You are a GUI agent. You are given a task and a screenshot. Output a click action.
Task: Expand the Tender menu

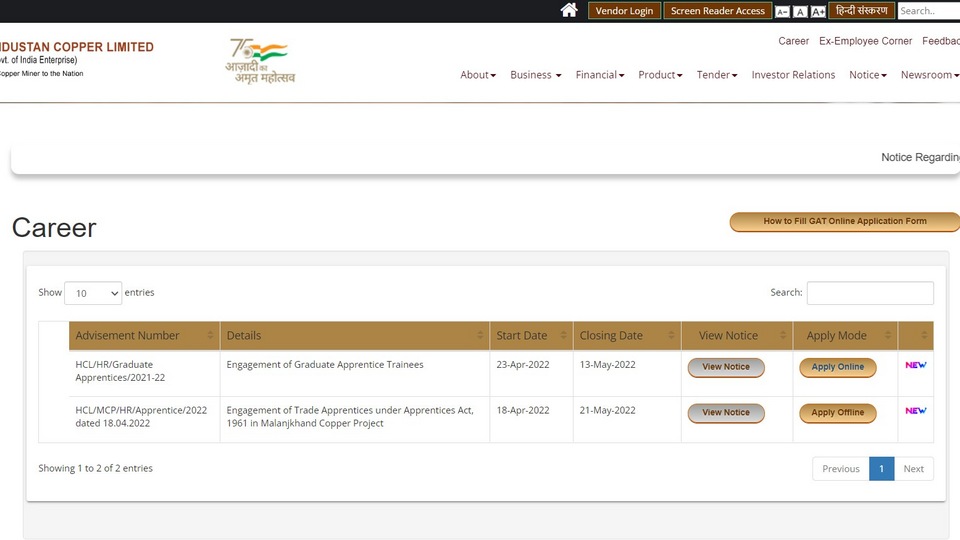pos(717,75)
